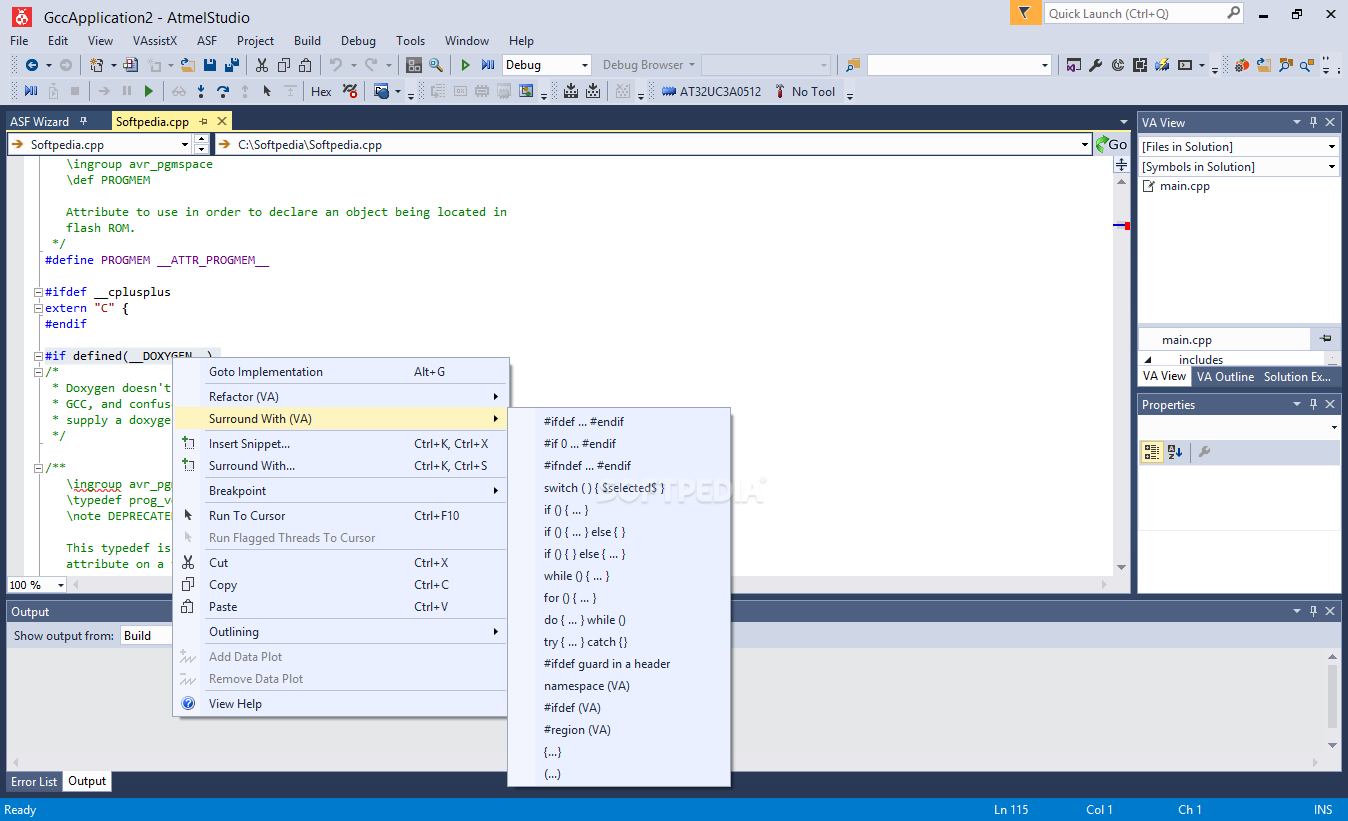Select main.cpp in VA View file list
The width and height of the screenshot is (1348, 821).
tap(1184, 186)
